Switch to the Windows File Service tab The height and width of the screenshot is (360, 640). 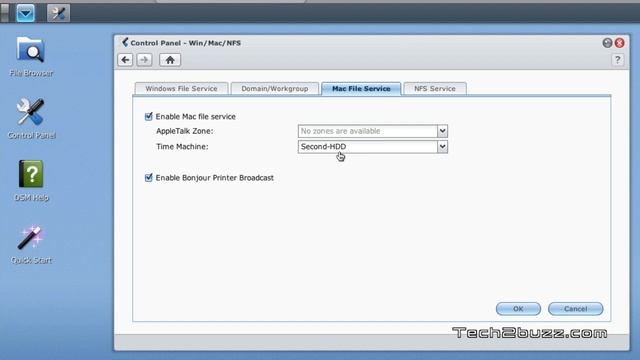(181, 89)
